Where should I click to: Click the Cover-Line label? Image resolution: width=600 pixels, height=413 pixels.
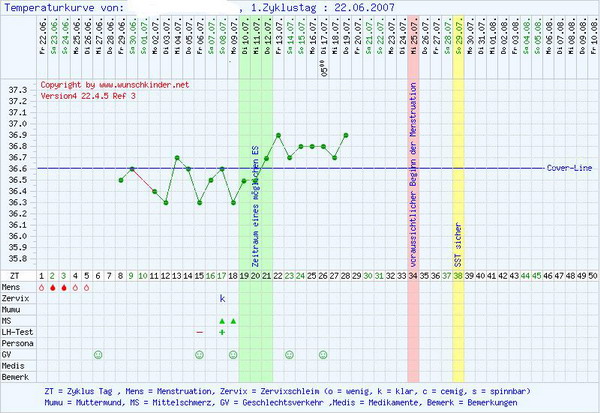point(567,168)
